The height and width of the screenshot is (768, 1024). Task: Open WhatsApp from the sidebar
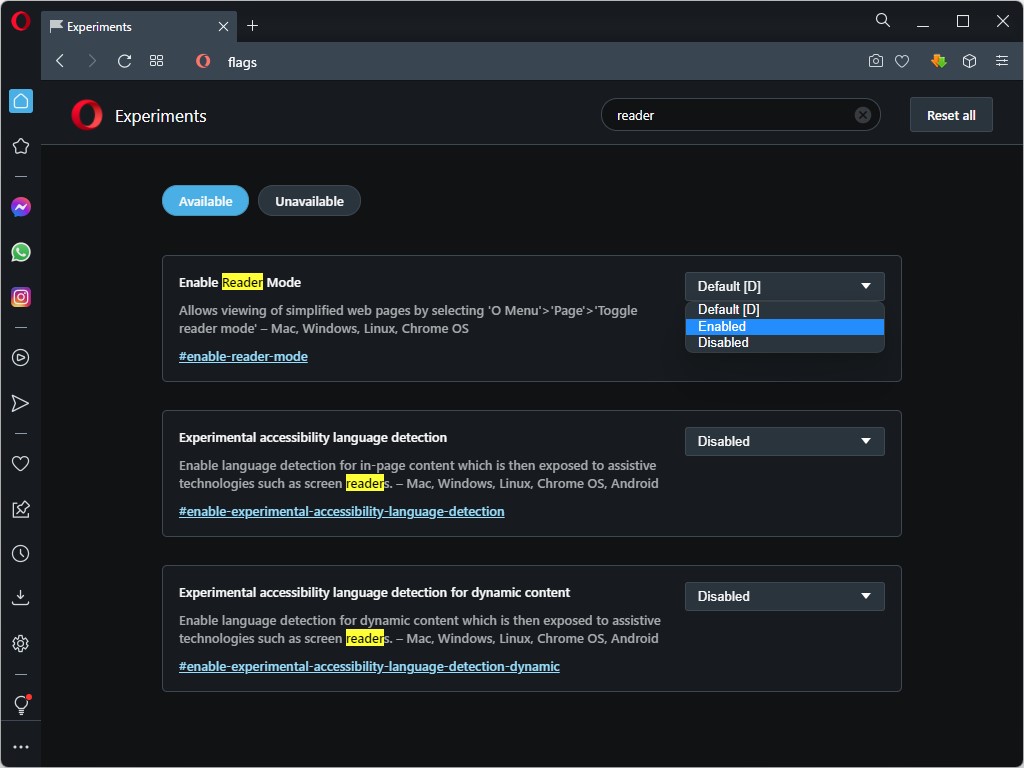pos(20,252)
